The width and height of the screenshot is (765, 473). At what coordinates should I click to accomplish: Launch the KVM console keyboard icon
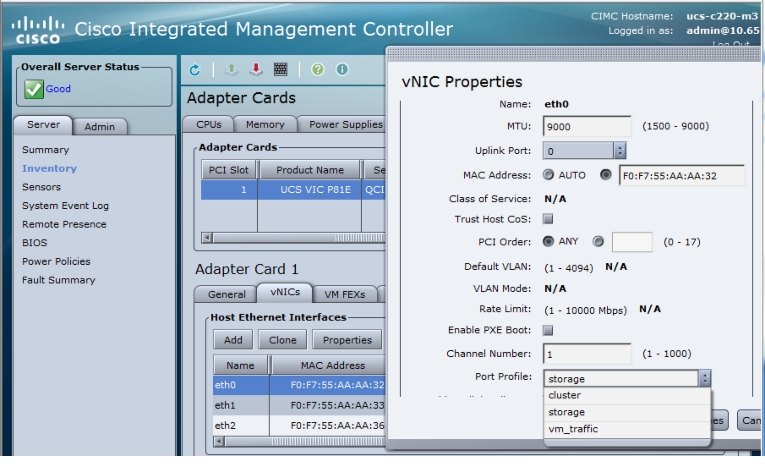[x=281, y=69]
